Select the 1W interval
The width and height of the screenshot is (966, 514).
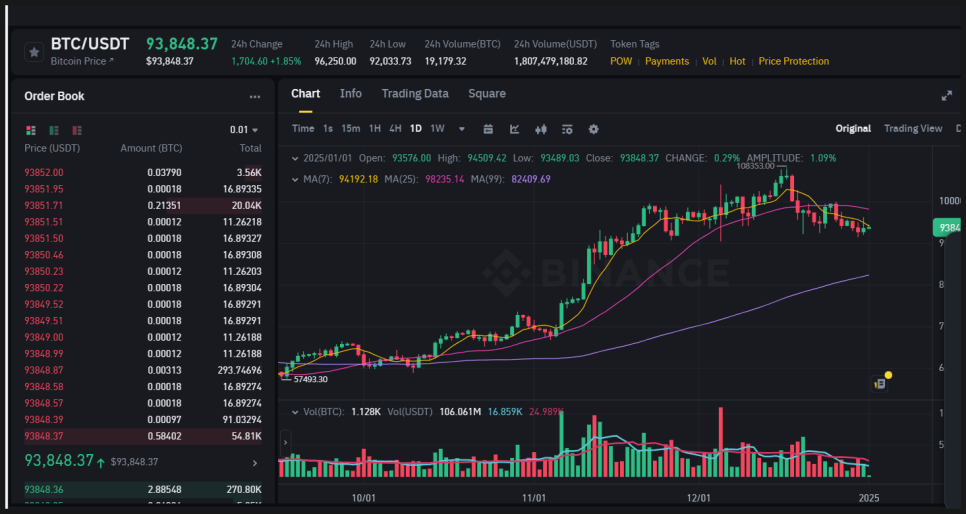tap(437, 128)
